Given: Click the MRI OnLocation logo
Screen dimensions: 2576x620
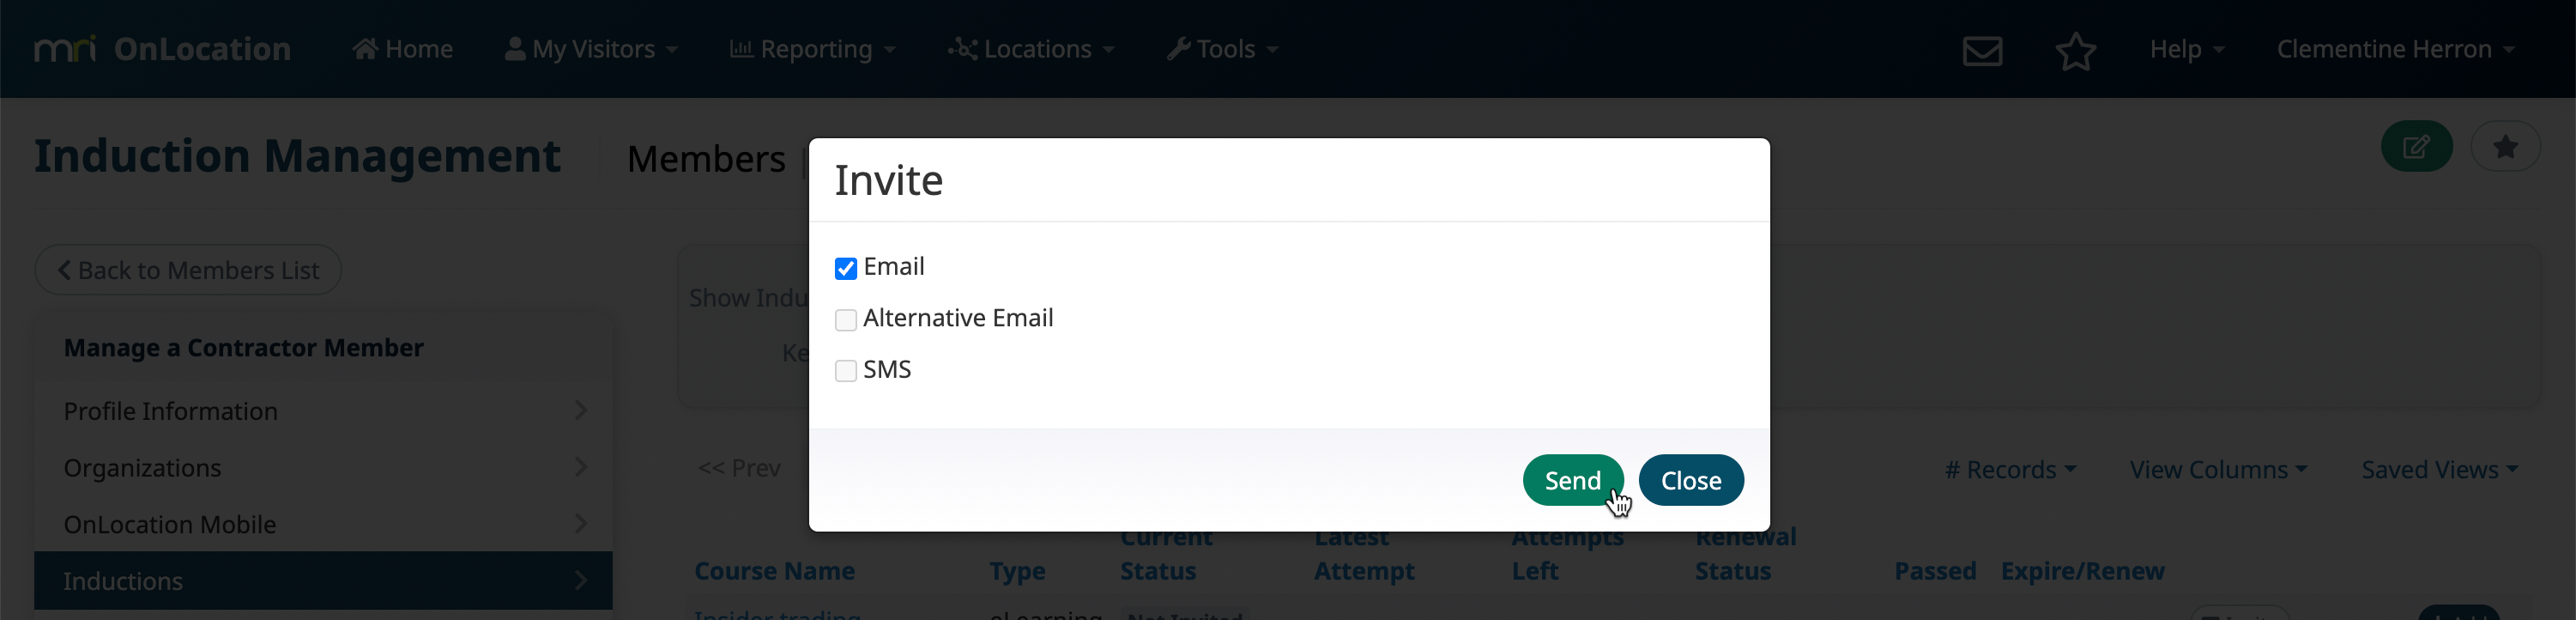Looking at the screenshot, I should [162, 49].
